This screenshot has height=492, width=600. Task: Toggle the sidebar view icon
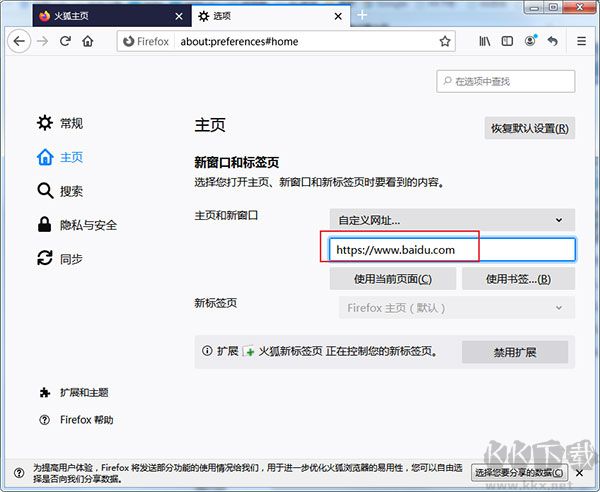click(x=507, y=41)
